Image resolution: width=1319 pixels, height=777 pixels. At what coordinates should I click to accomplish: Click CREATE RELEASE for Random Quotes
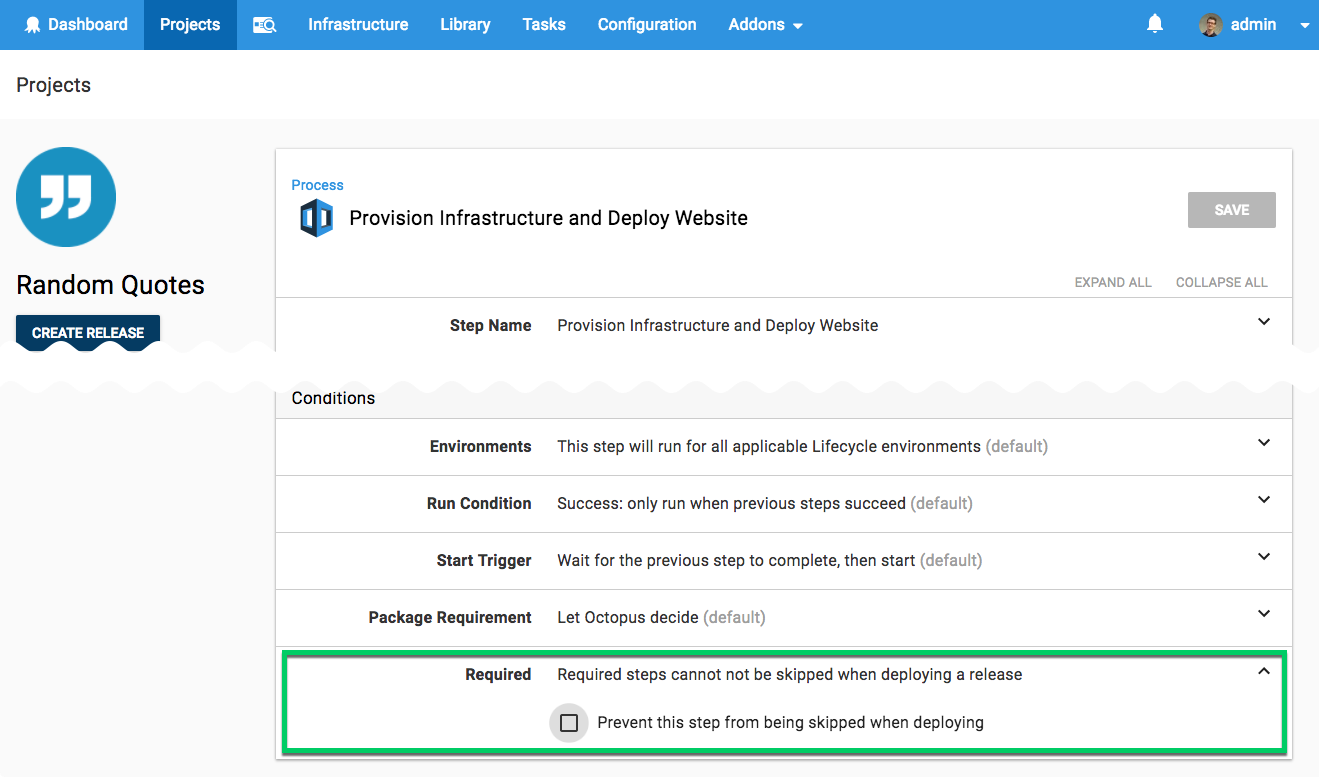coord(87,332)
